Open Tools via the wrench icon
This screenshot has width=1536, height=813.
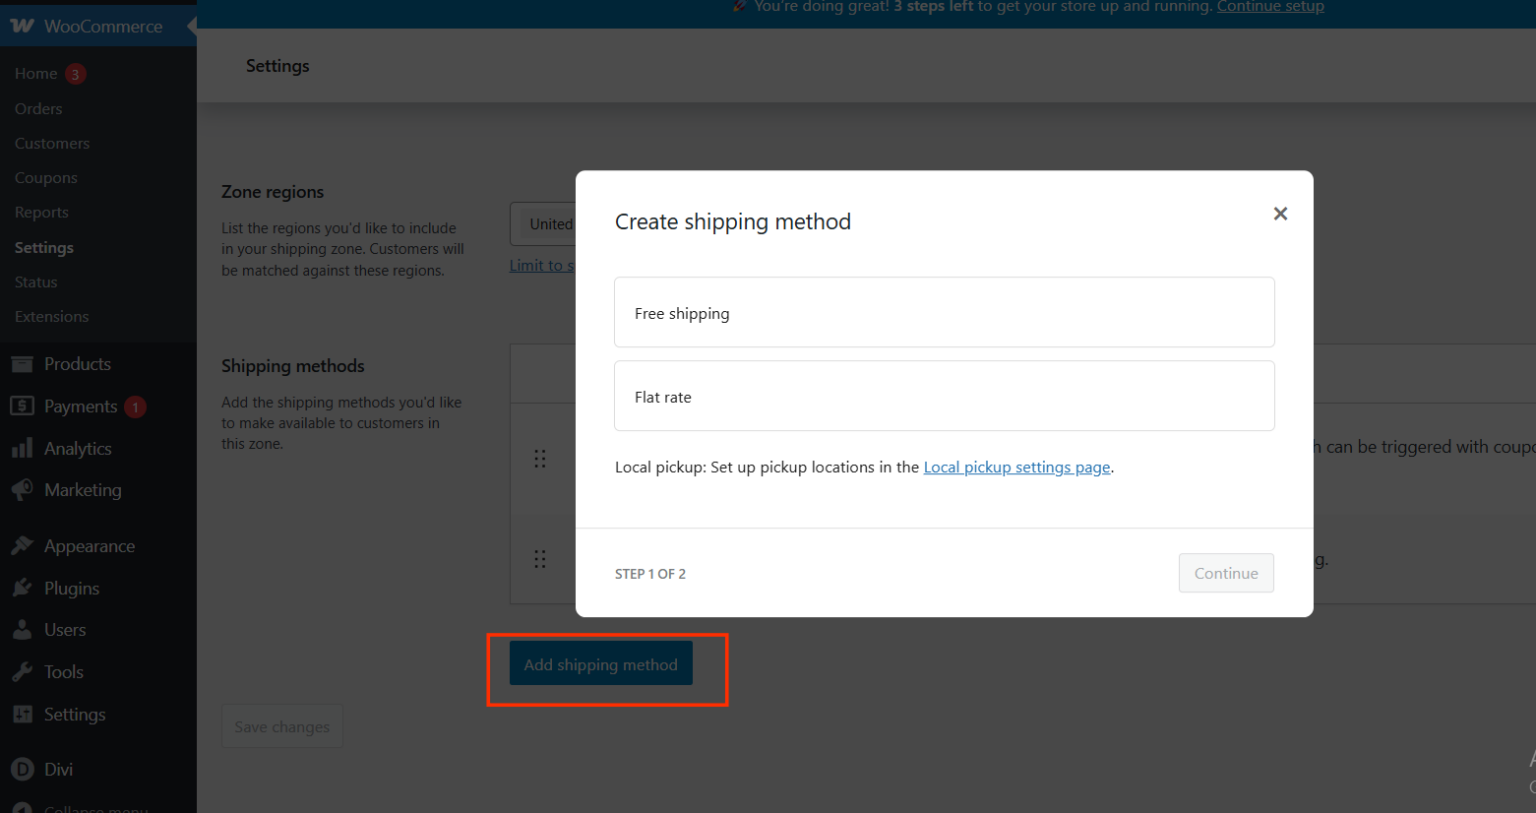tap(23, 671)
